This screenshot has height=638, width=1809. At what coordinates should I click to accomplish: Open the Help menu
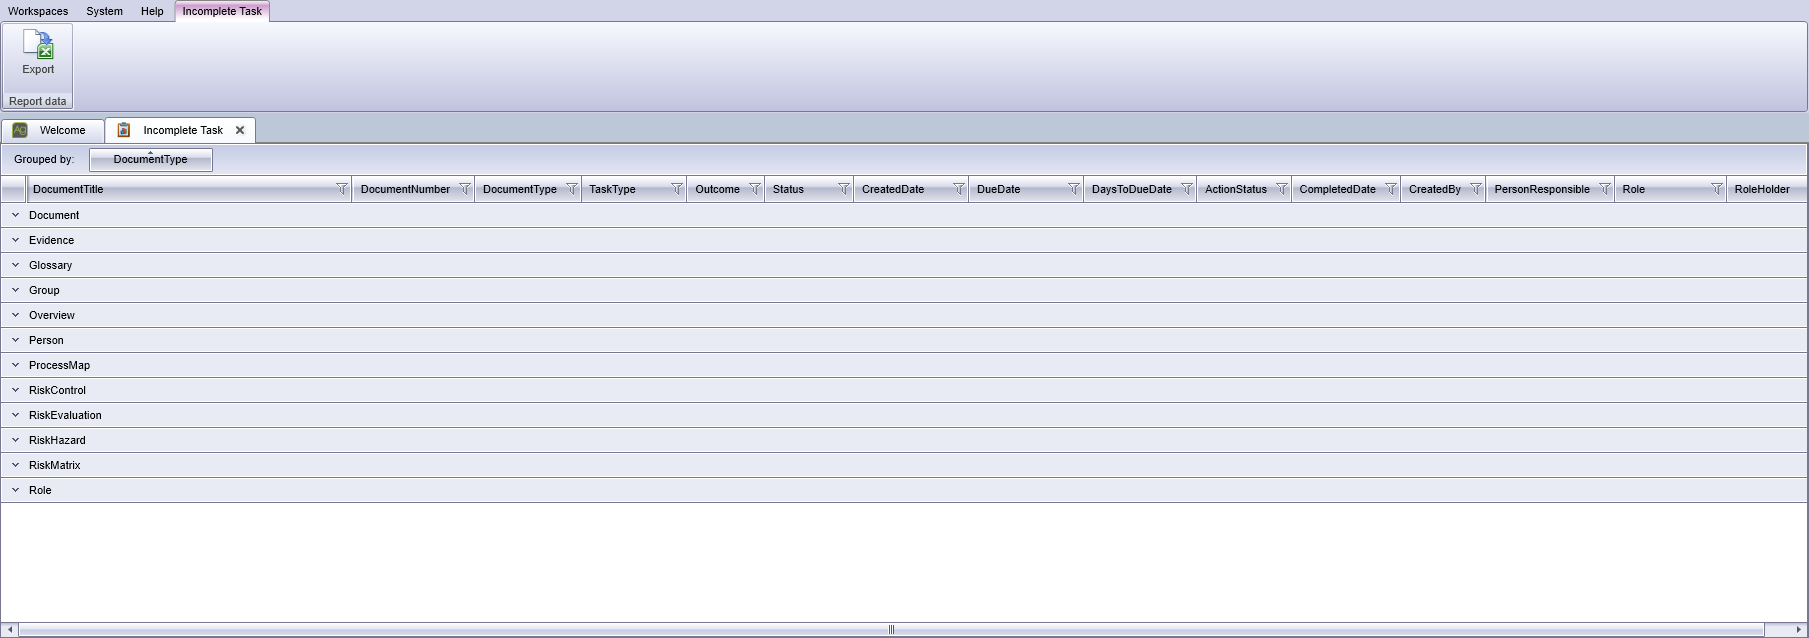click(x=152, y=11)
